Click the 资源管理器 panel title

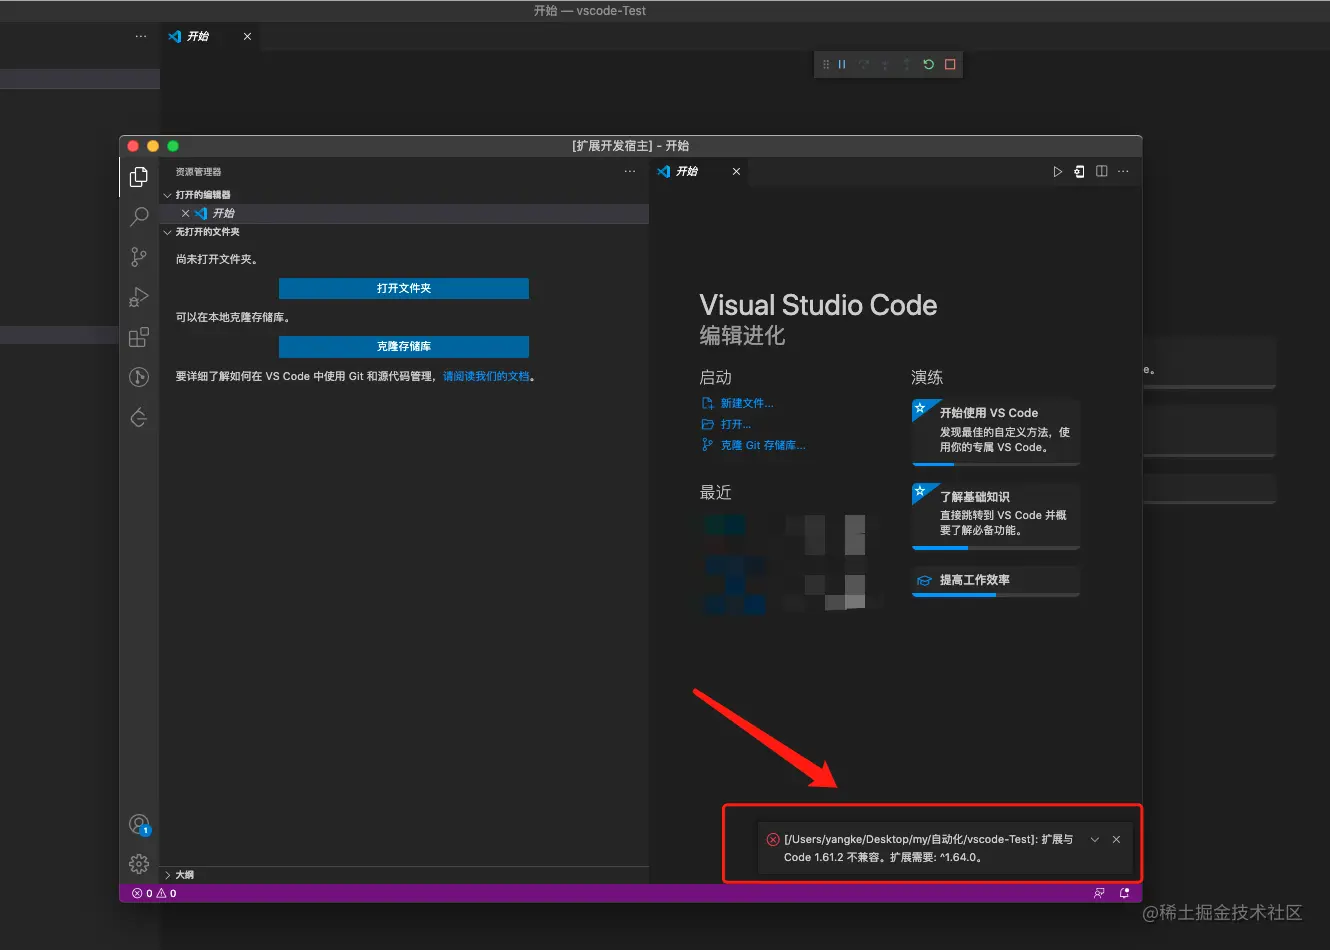(198, 172)
